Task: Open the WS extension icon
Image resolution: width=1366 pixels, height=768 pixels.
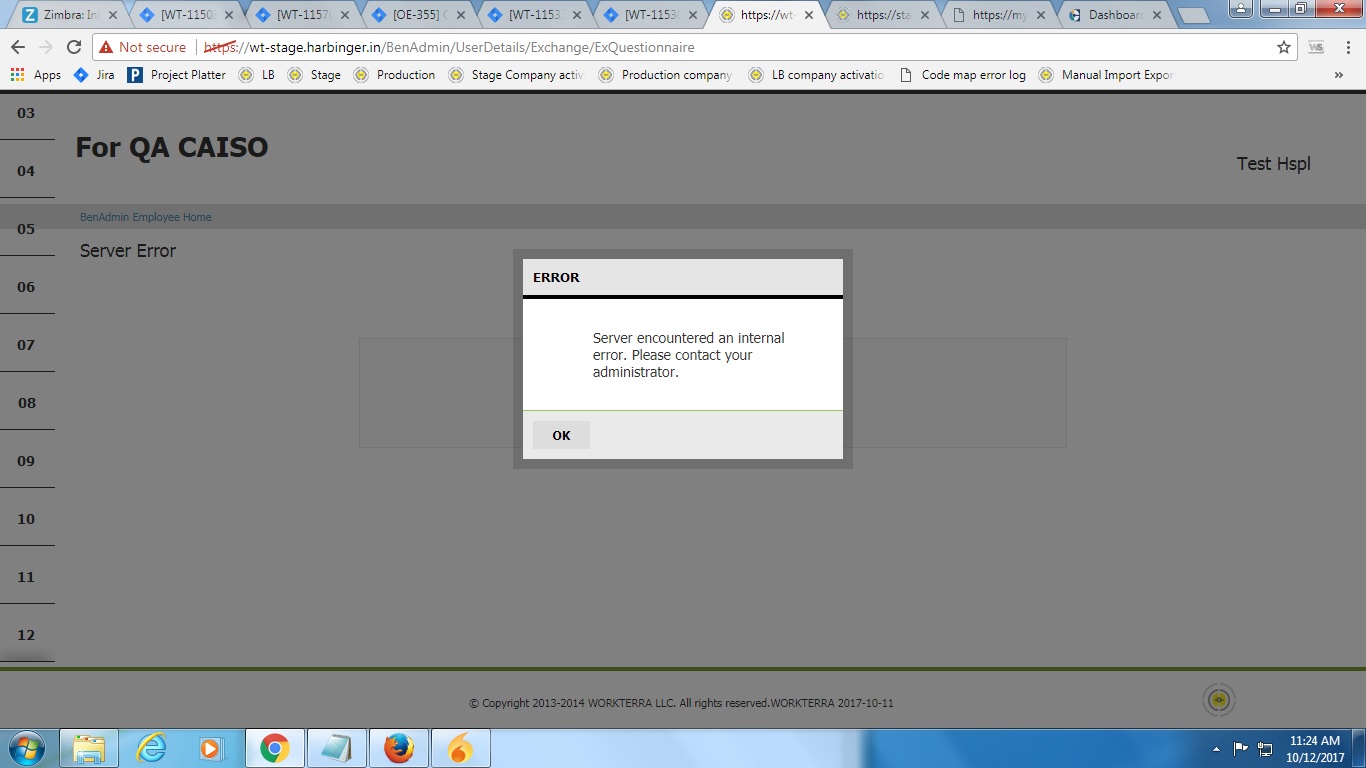Action: 1316,47
